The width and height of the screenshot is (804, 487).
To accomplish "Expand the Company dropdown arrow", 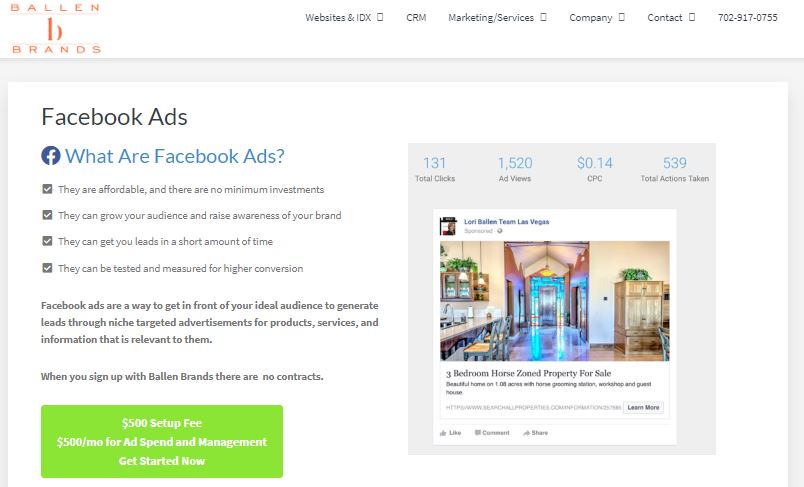I will pyautogui.click(x=621, y=17).
